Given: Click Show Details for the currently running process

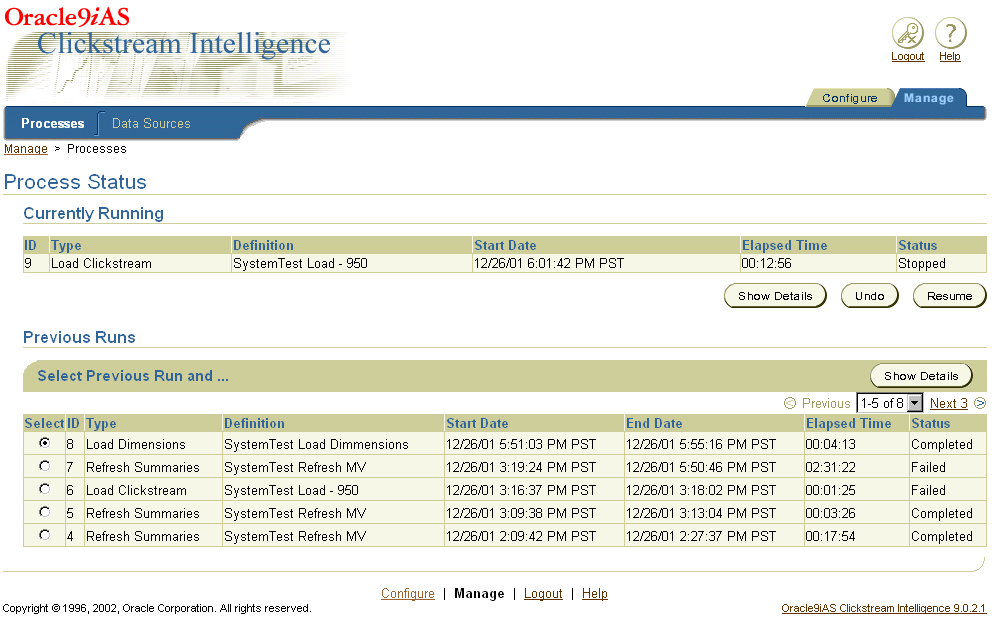Looking at the screenshot, I should (775, 296).
